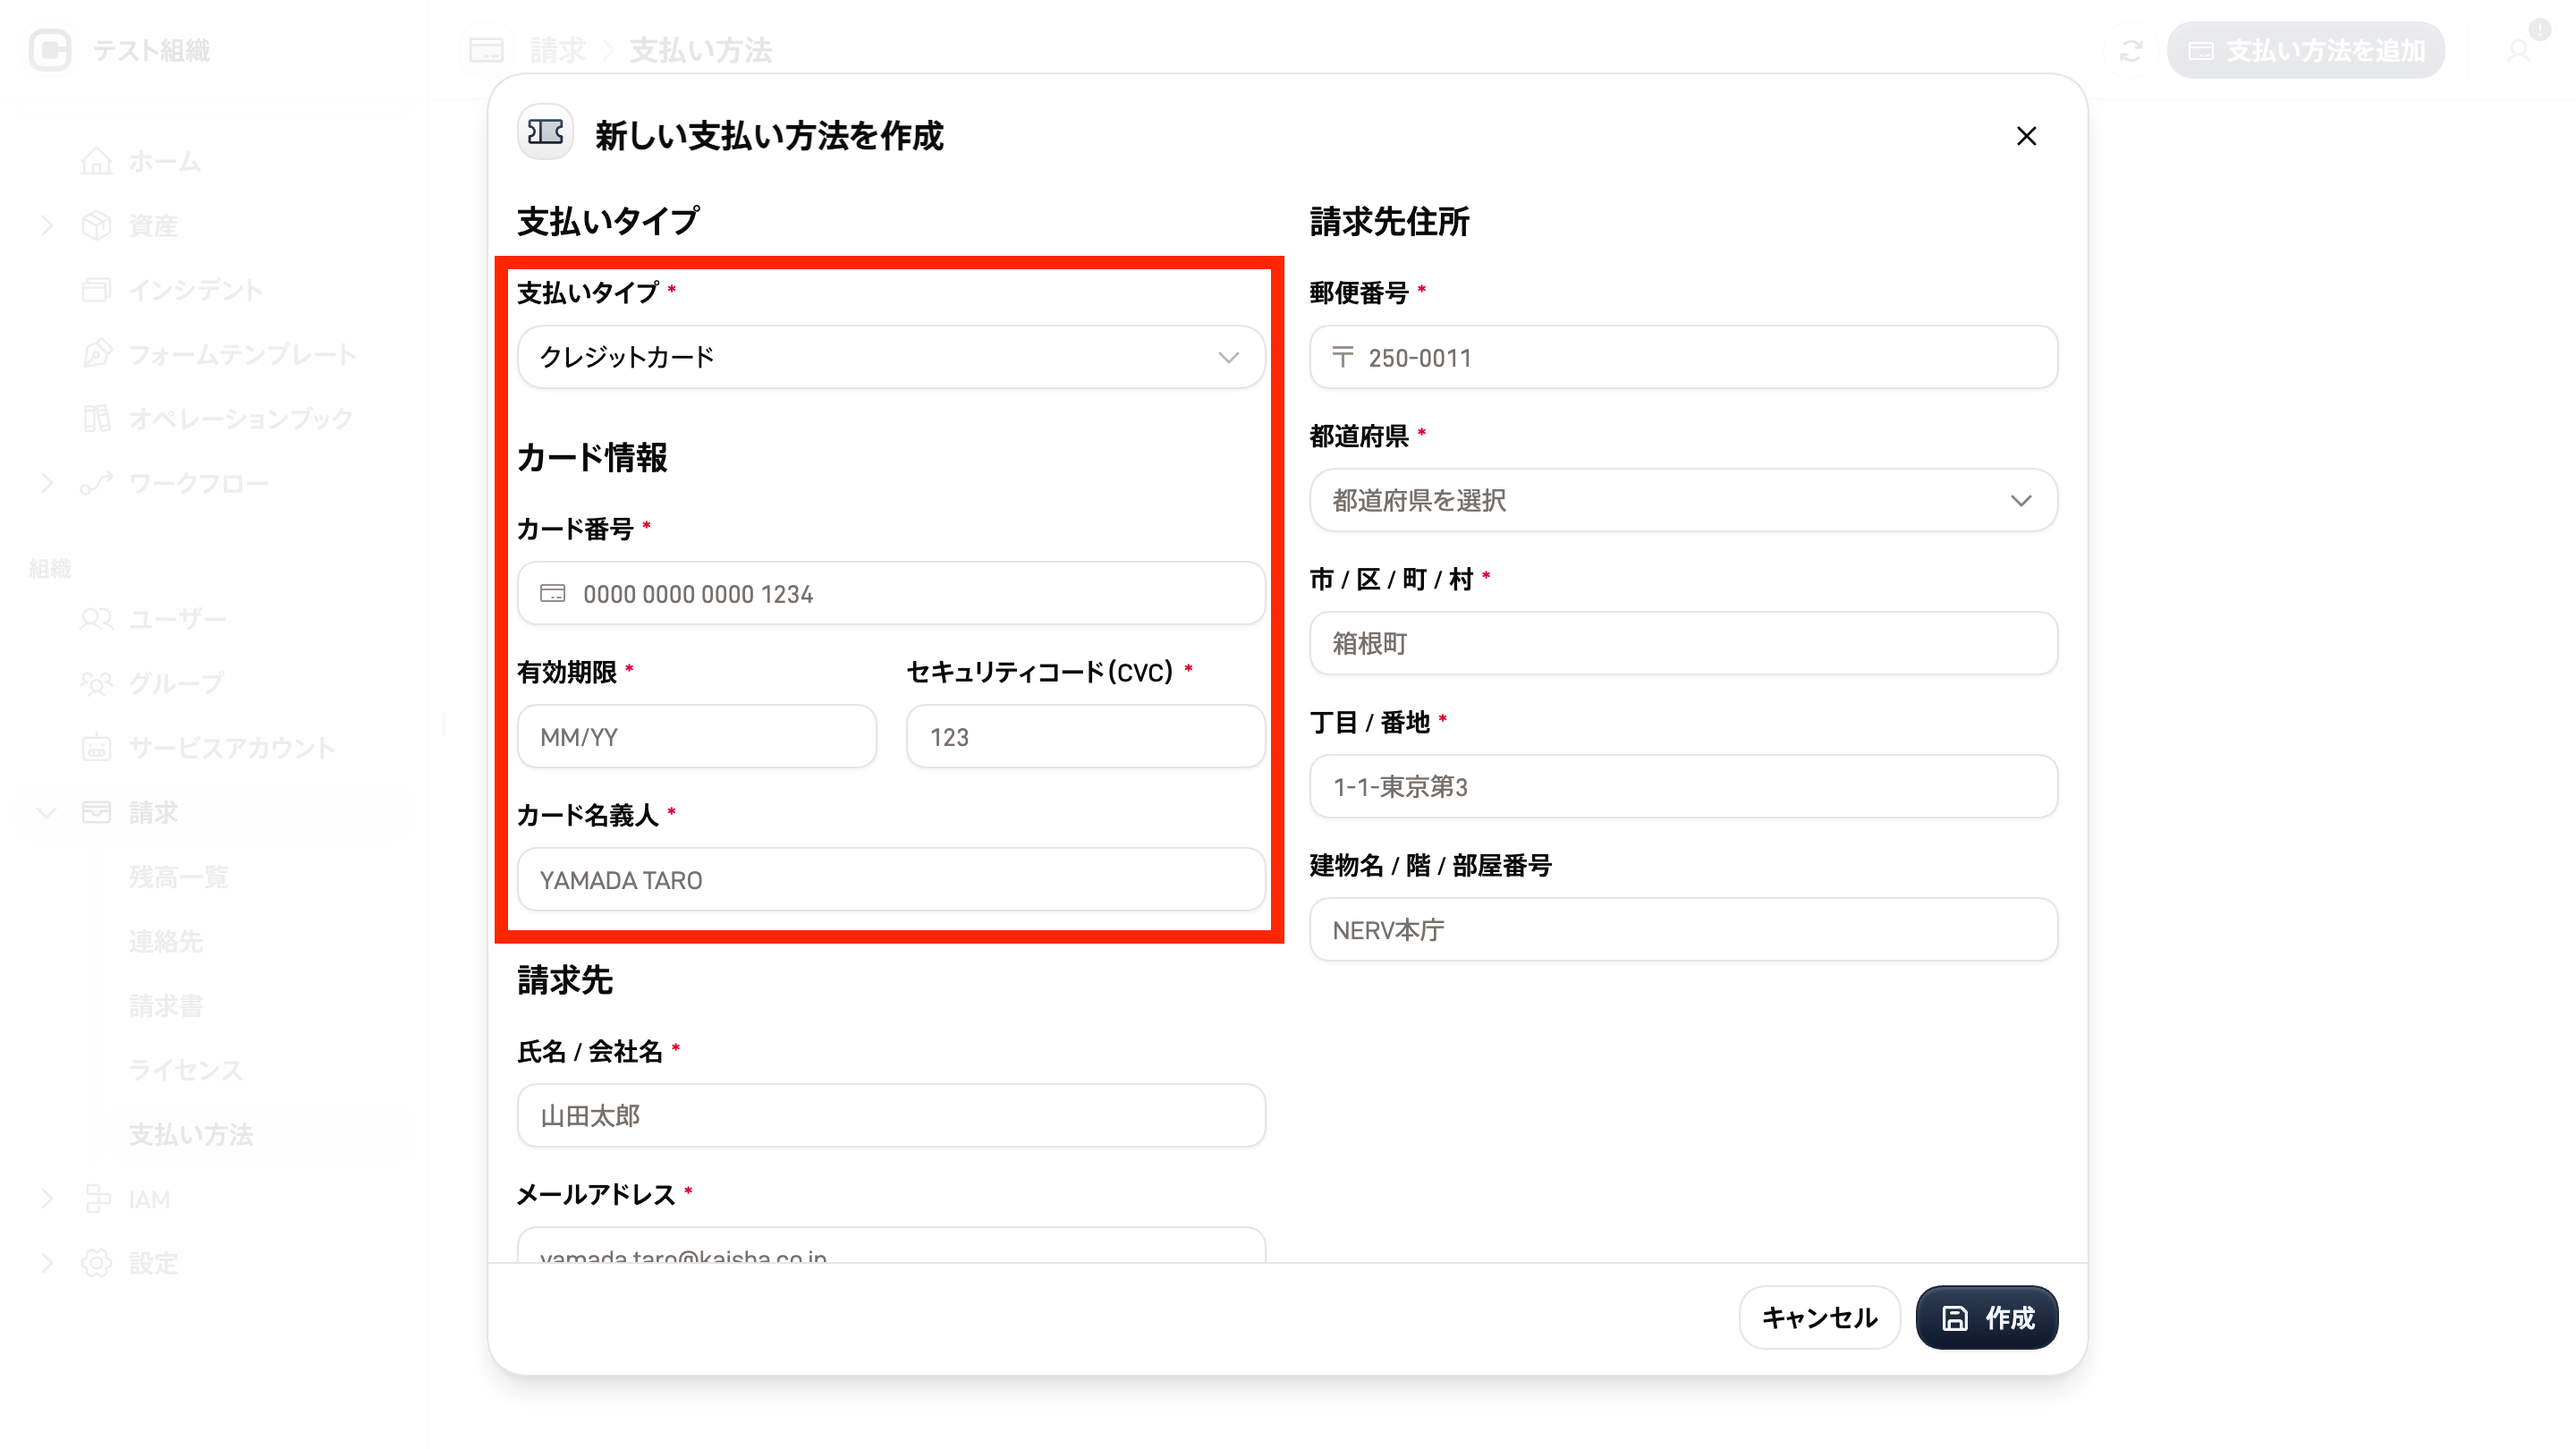Focus the メールアドレス input field
The width and height of the screenshot is (2576, 1449).
[x=891, y=1245]
